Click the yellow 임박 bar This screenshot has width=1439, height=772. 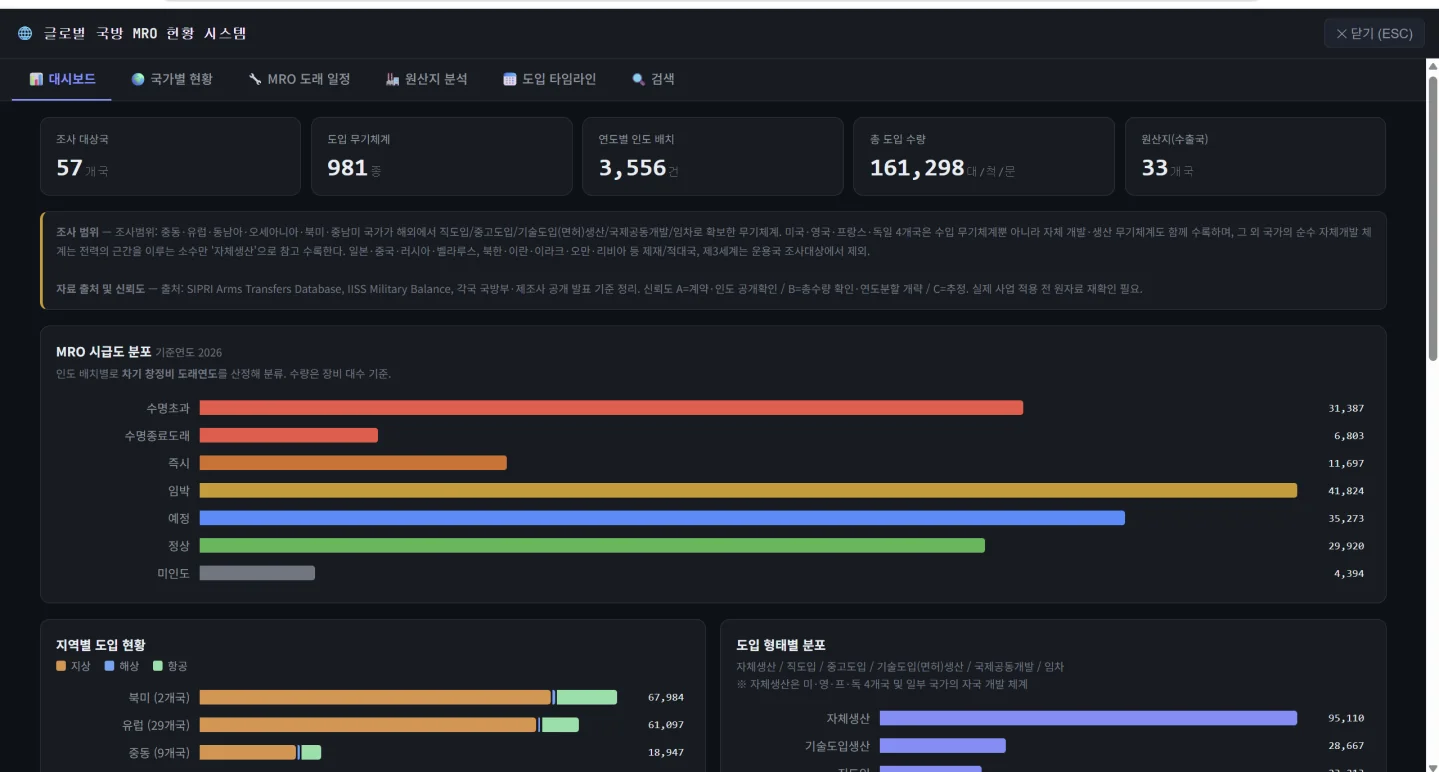pyautogui.click(x=748, y=491)
